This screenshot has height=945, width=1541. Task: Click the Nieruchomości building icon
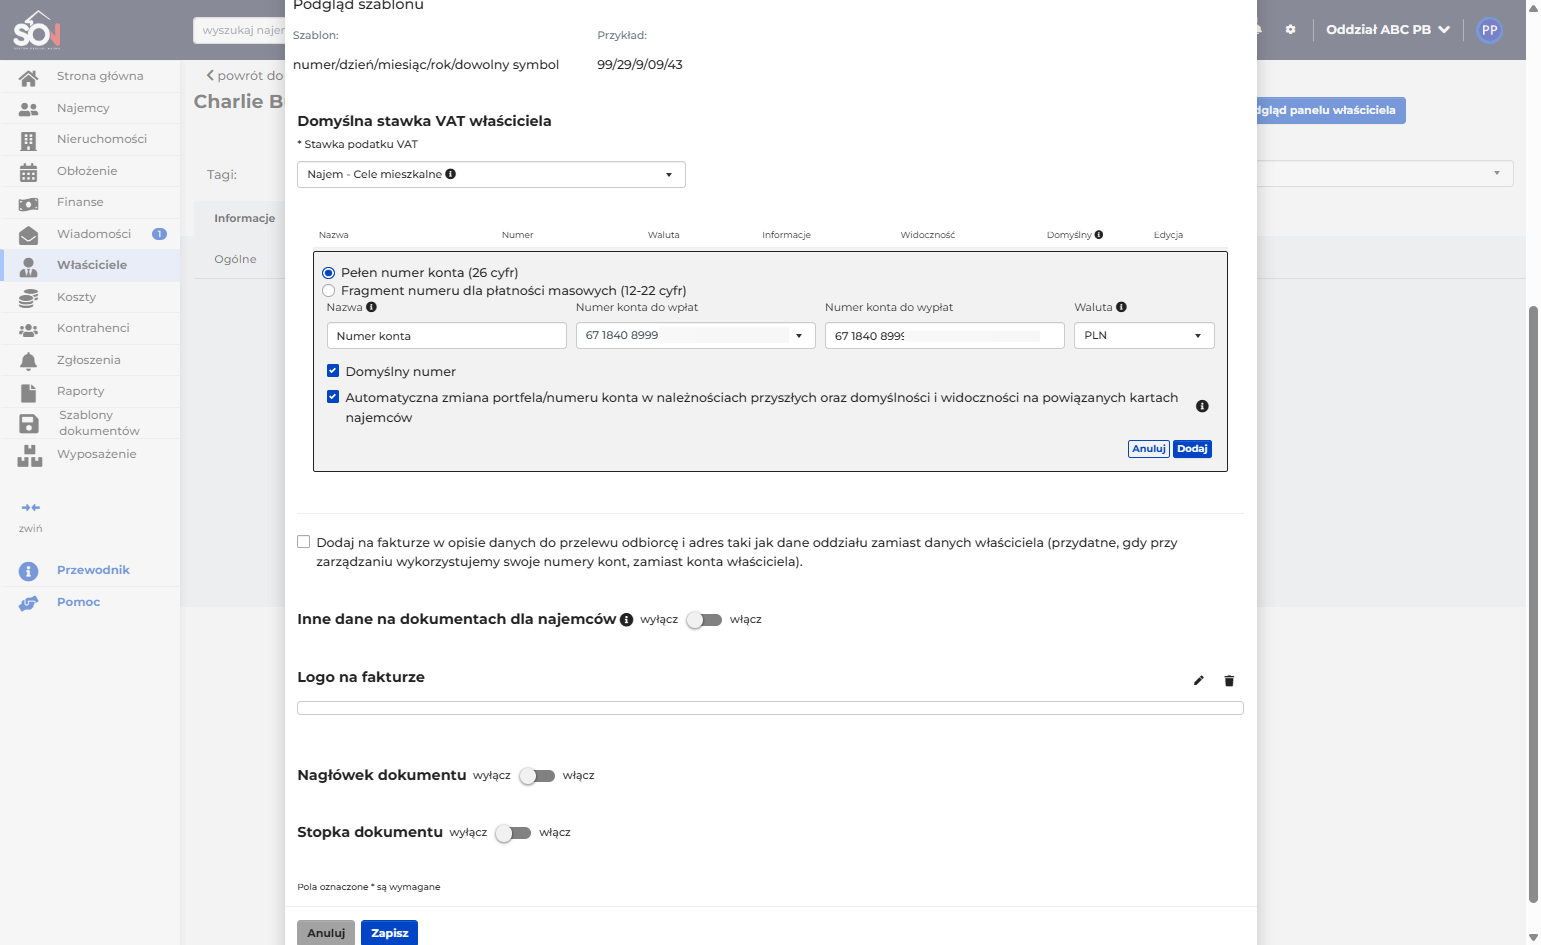28,140
